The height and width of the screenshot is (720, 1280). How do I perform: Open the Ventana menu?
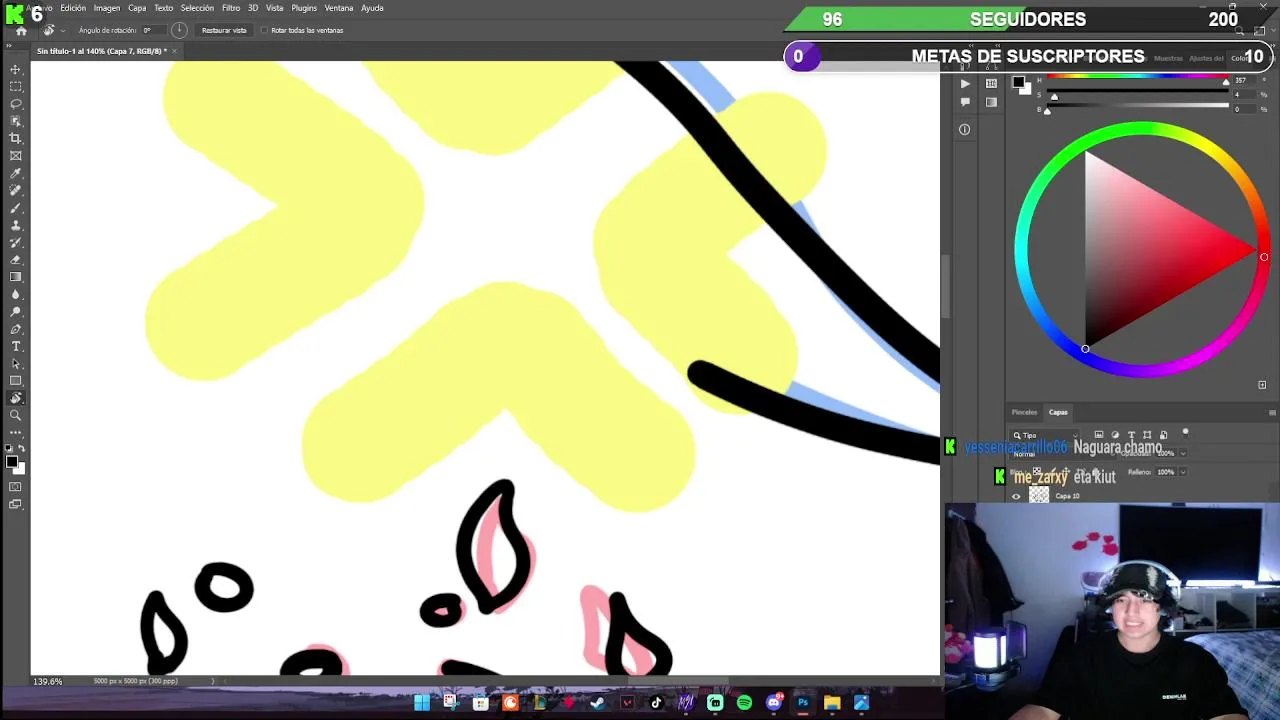coord(339,8)
